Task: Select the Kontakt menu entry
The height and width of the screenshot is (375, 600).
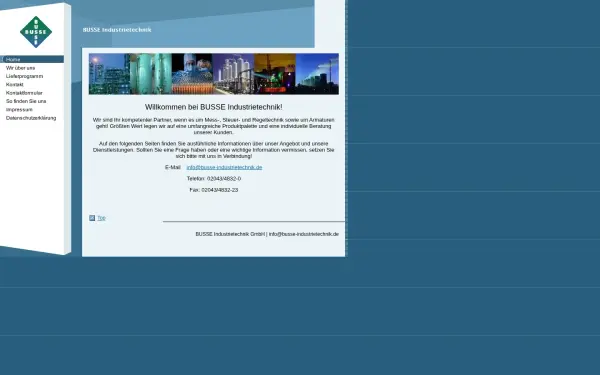Action: coord(15,85)
